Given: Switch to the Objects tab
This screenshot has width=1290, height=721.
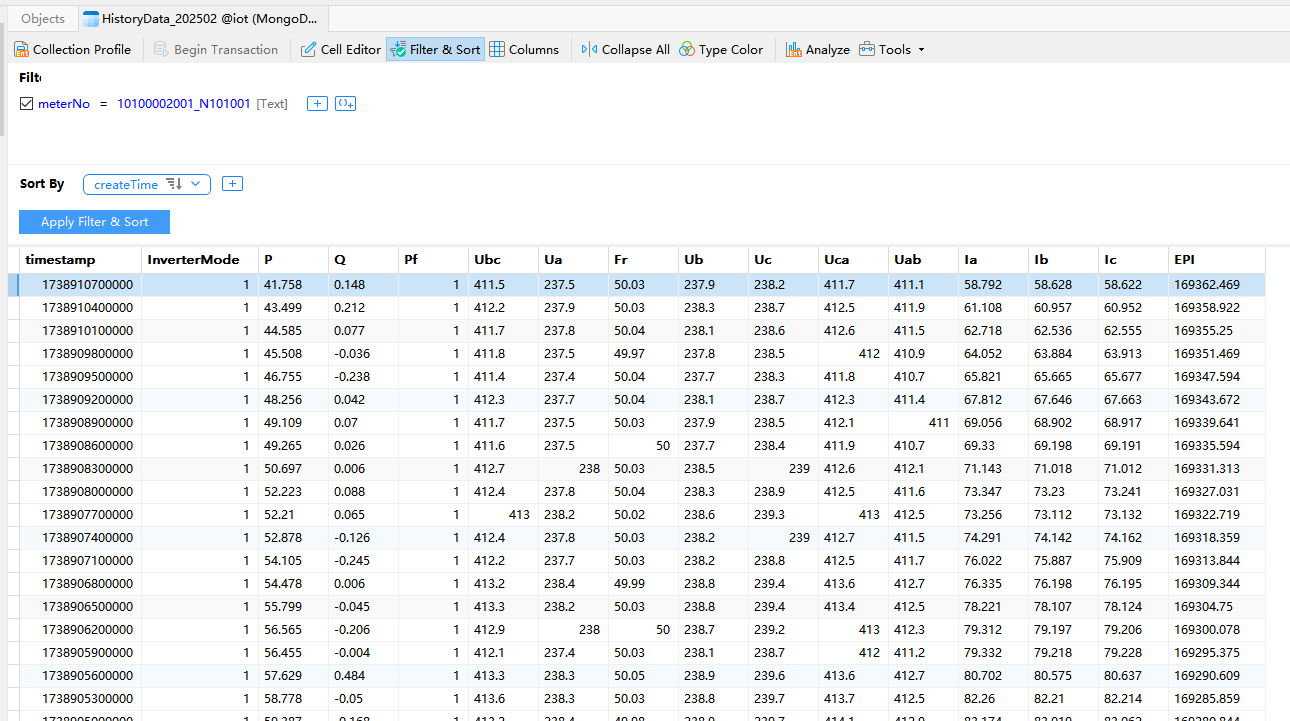Looking at the screenshot, I should [x=43, y=18].
